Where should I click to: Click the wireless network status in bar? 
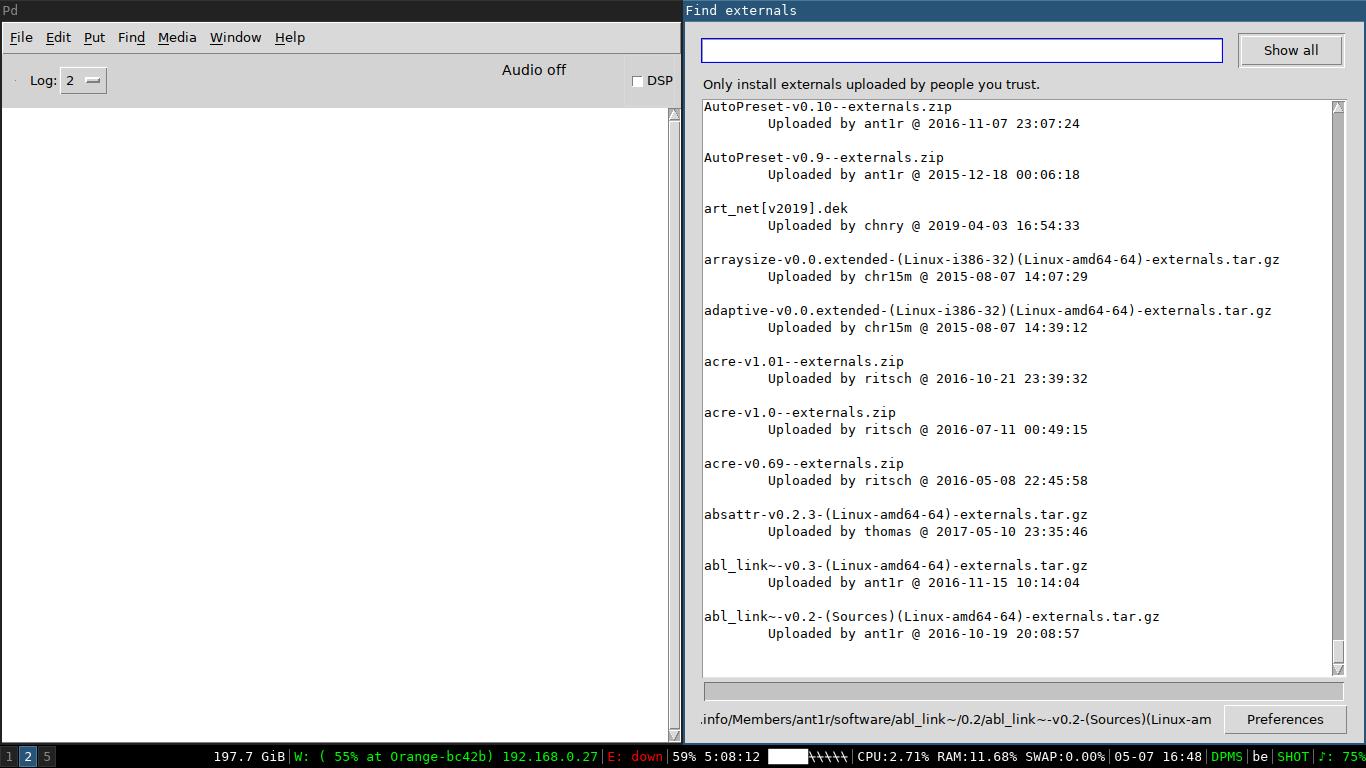(x=446, y=757)
